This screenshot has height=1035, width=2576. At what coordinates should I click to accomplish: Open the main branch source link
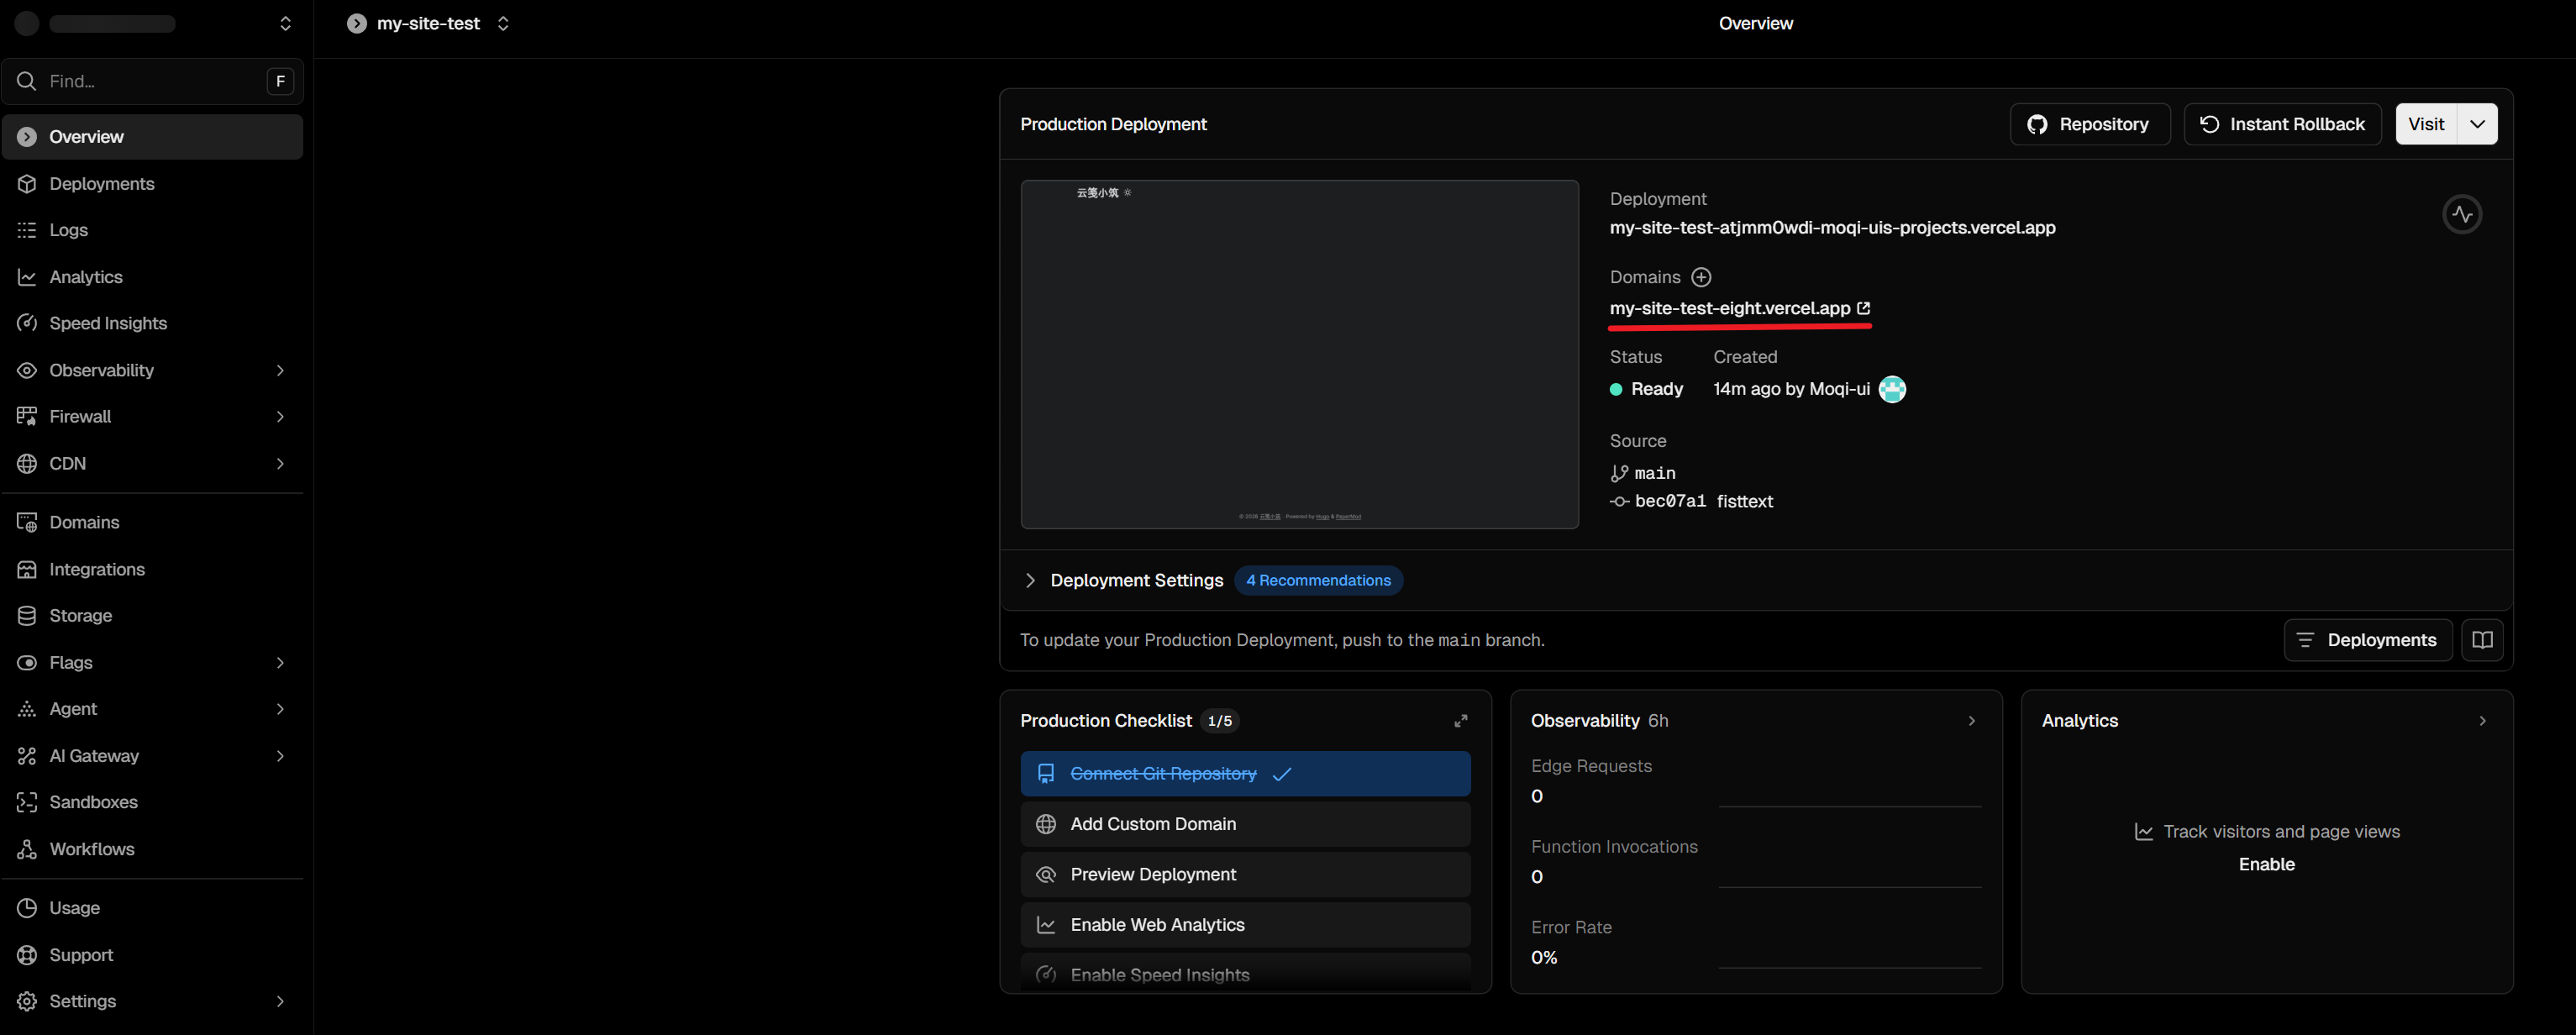pyautogui.click(x=1643, y=473)
